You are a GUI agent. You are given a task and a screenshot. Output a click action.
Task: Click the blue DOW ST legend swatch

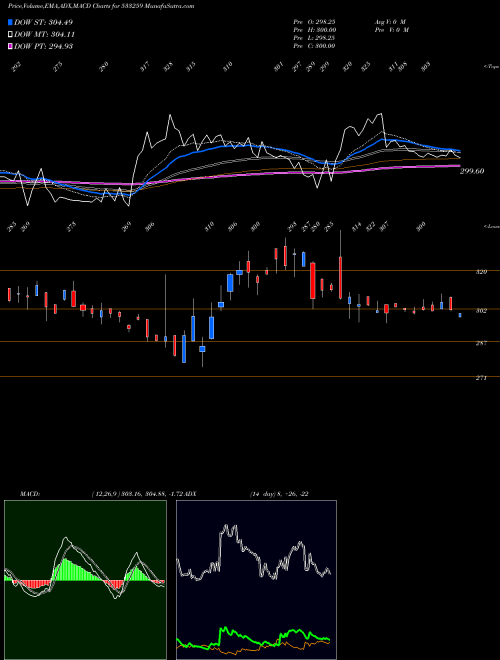(10, 22)
